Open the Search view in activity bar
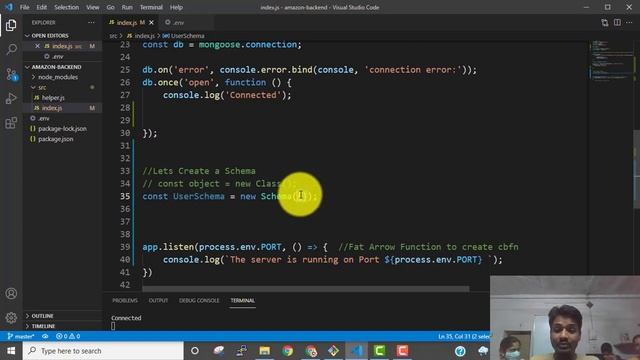 [11, 49]
